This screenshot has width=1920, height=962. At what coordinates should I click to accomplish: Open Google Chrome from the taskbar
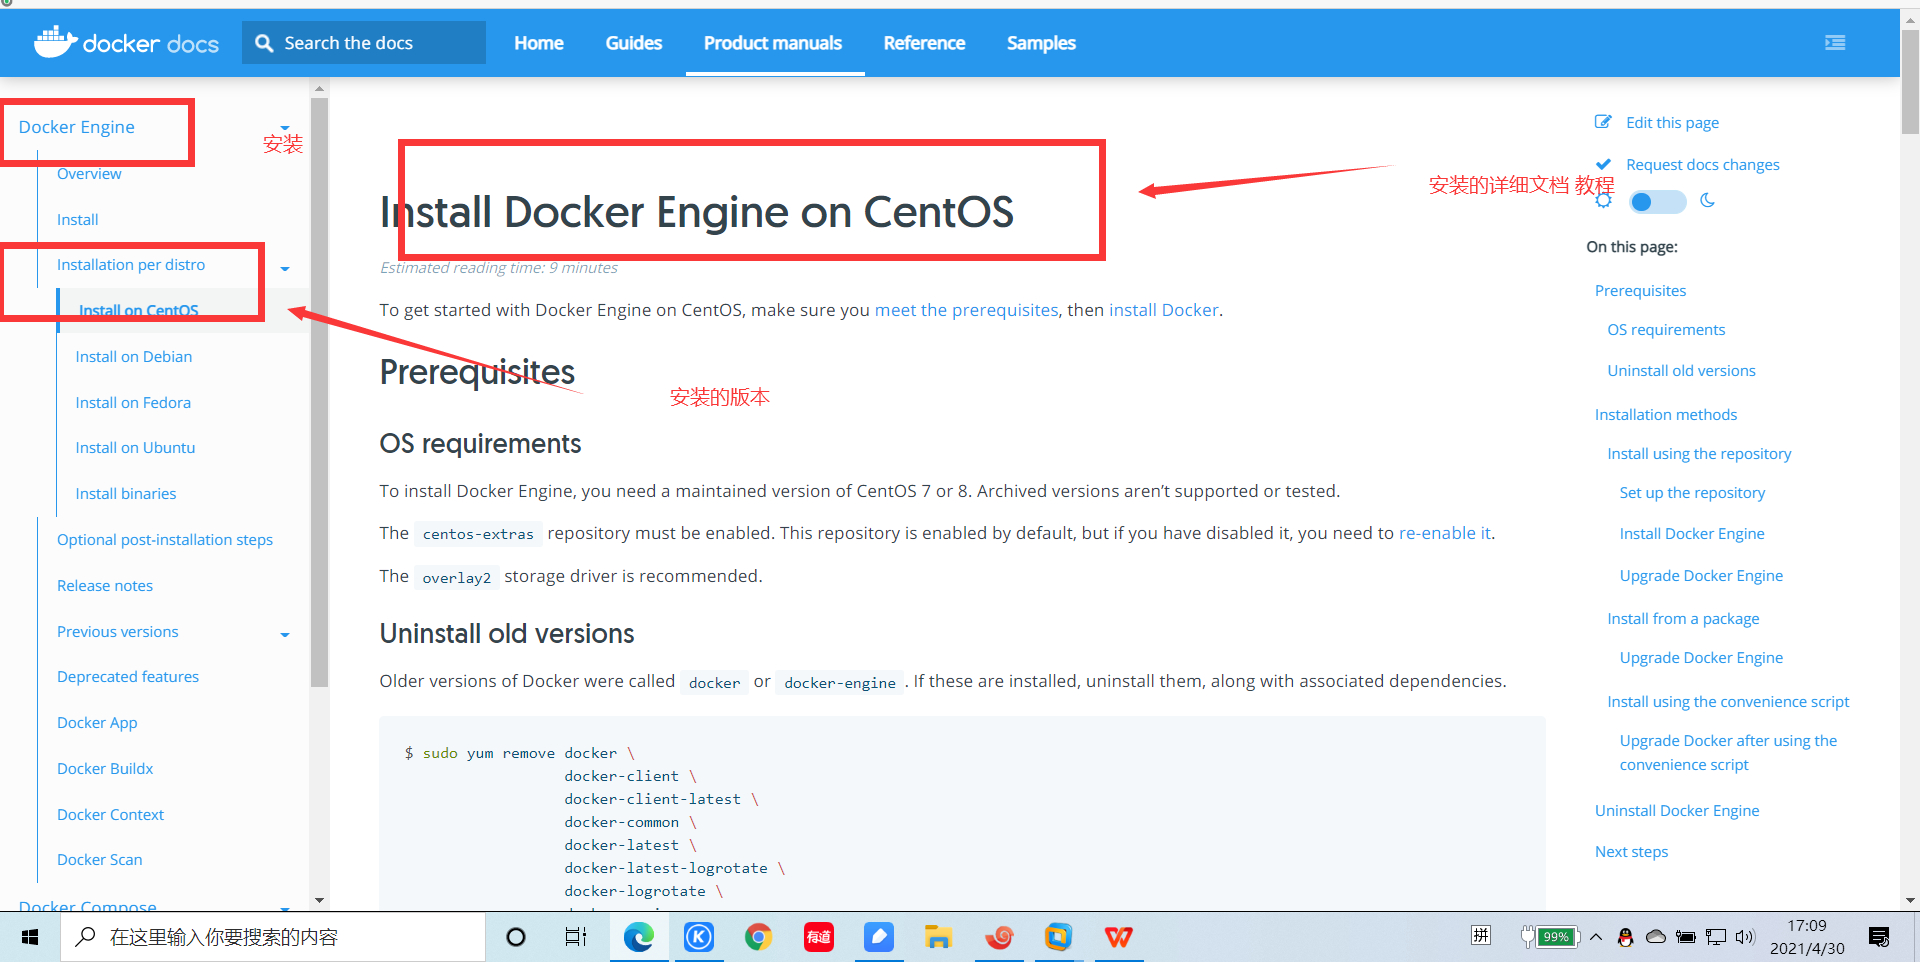759,937
